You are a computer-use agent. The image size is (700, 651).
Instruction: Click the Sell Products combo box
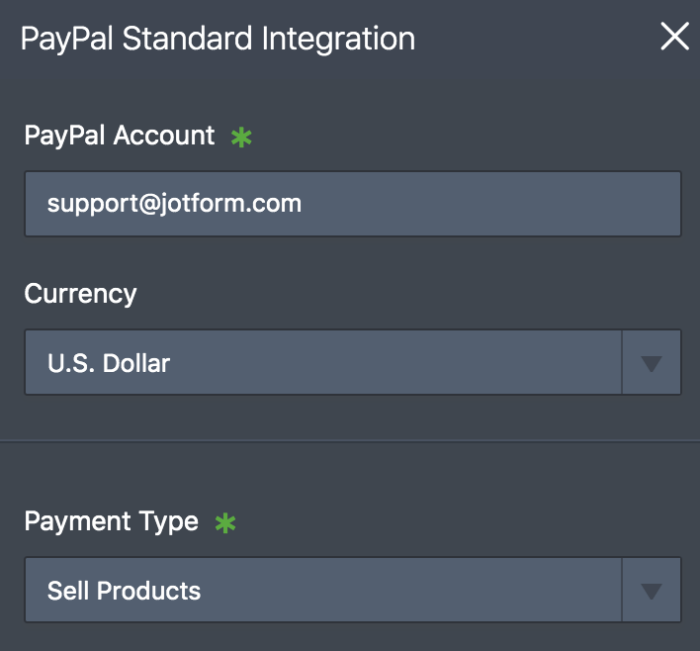pos(322,591)
